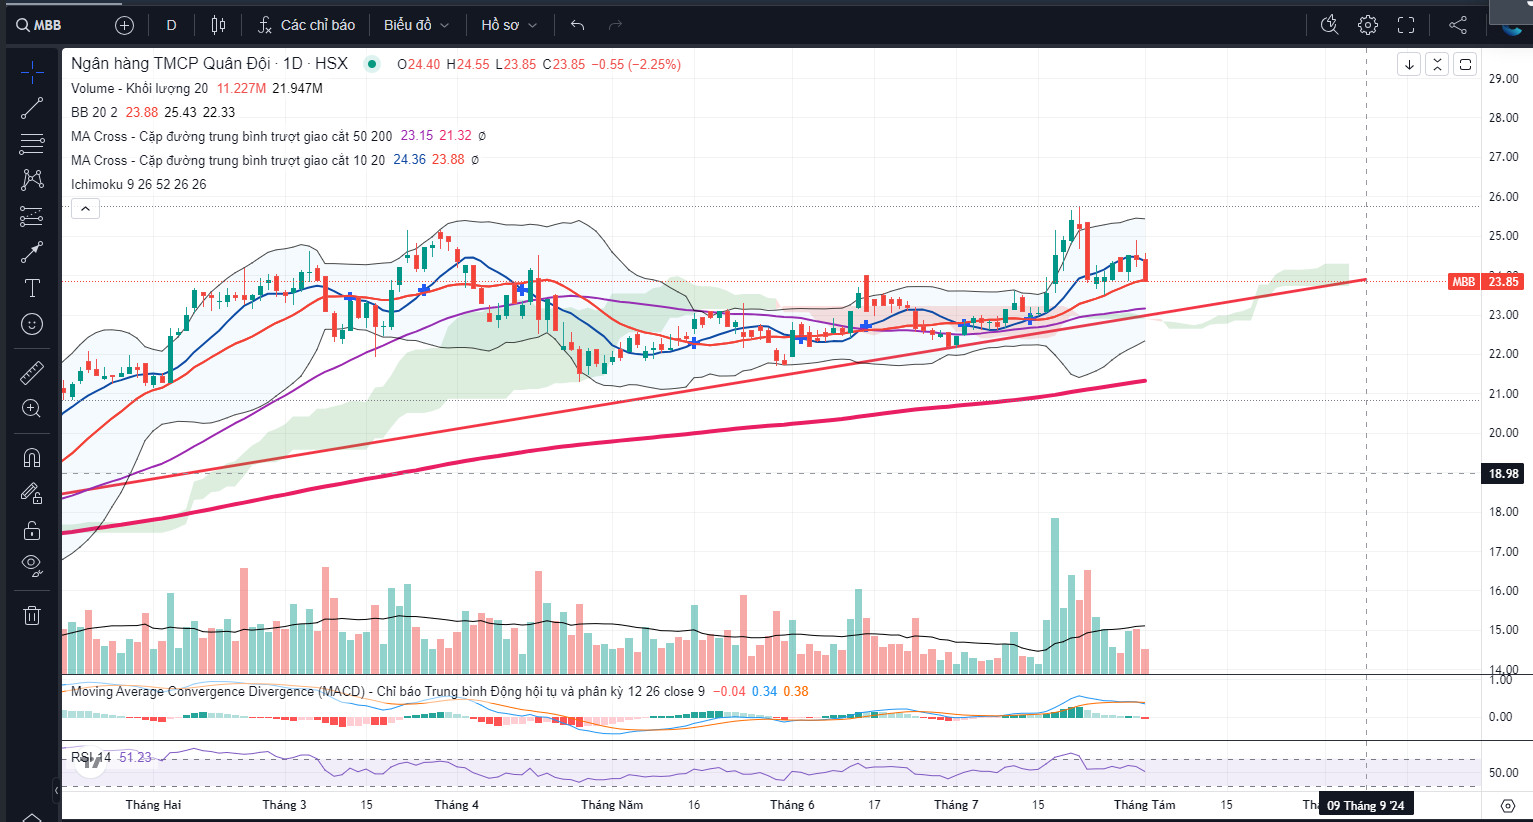
Task: Click the Tháng 4 time axis label
Action: click(456, 805)
